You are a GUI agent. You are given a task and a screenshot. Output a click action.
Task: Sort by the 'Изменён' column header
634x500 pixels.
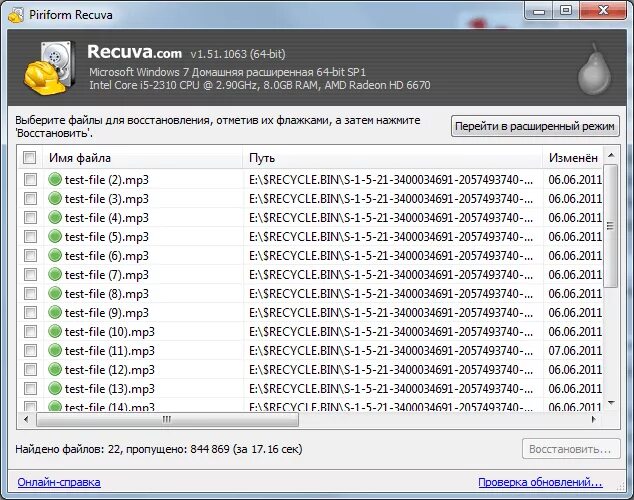point(573,158)
